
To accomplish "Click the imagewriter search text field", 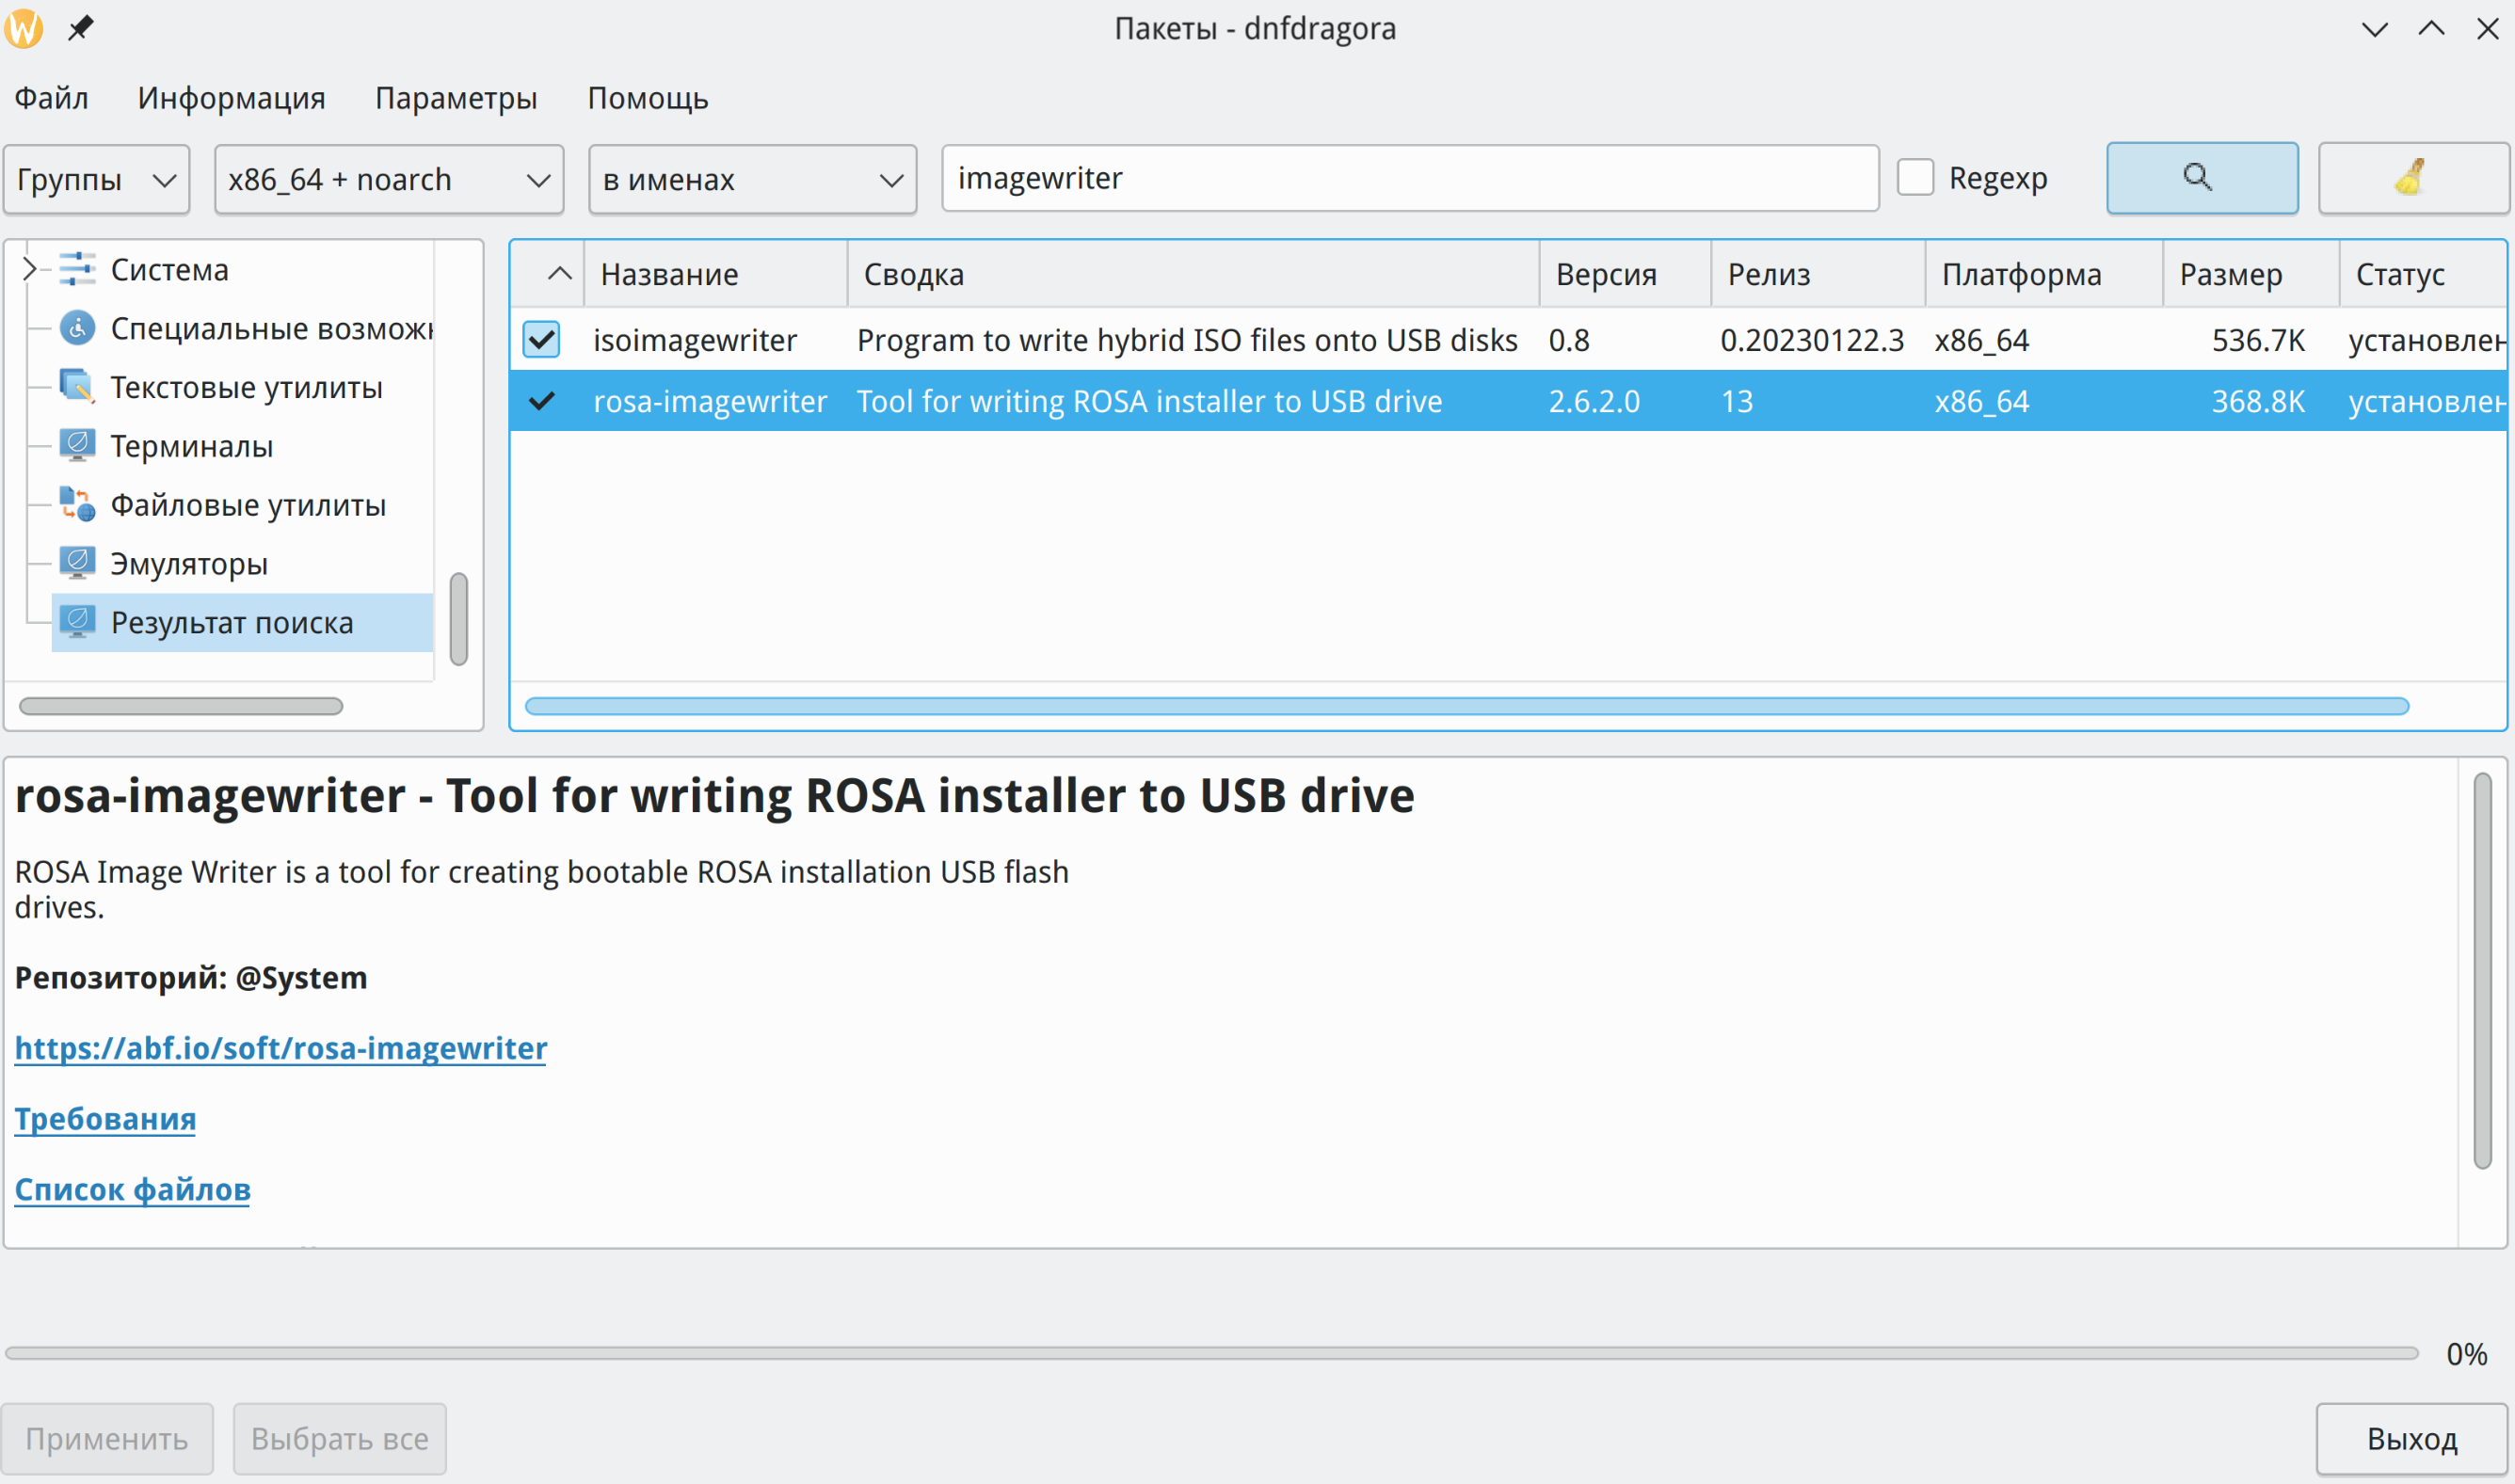I will (x=1408, y=178).
